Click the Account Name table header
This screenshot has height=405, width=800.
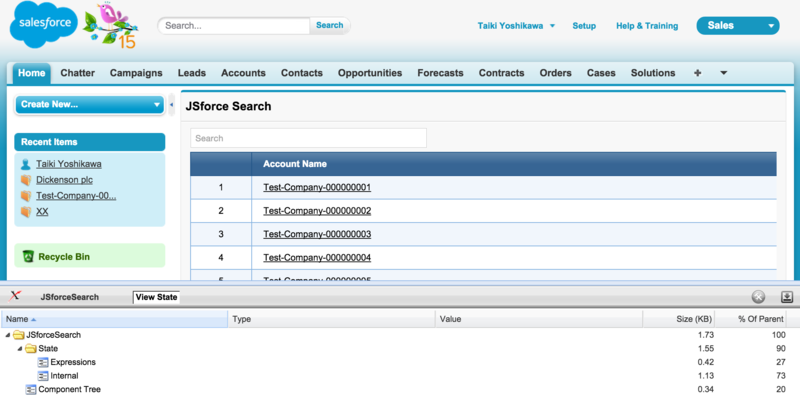tap(295, 164)
